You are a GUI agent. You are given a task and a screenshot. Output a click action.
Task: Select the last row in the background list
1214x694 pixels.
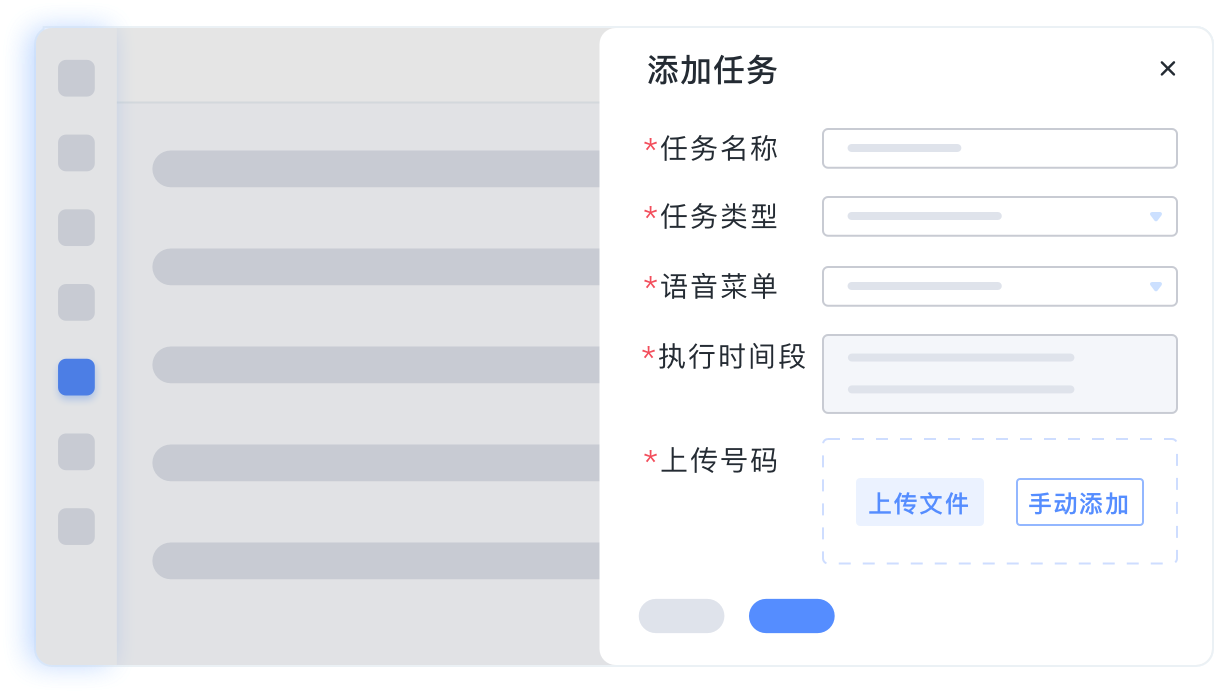[x=375, y=561]
